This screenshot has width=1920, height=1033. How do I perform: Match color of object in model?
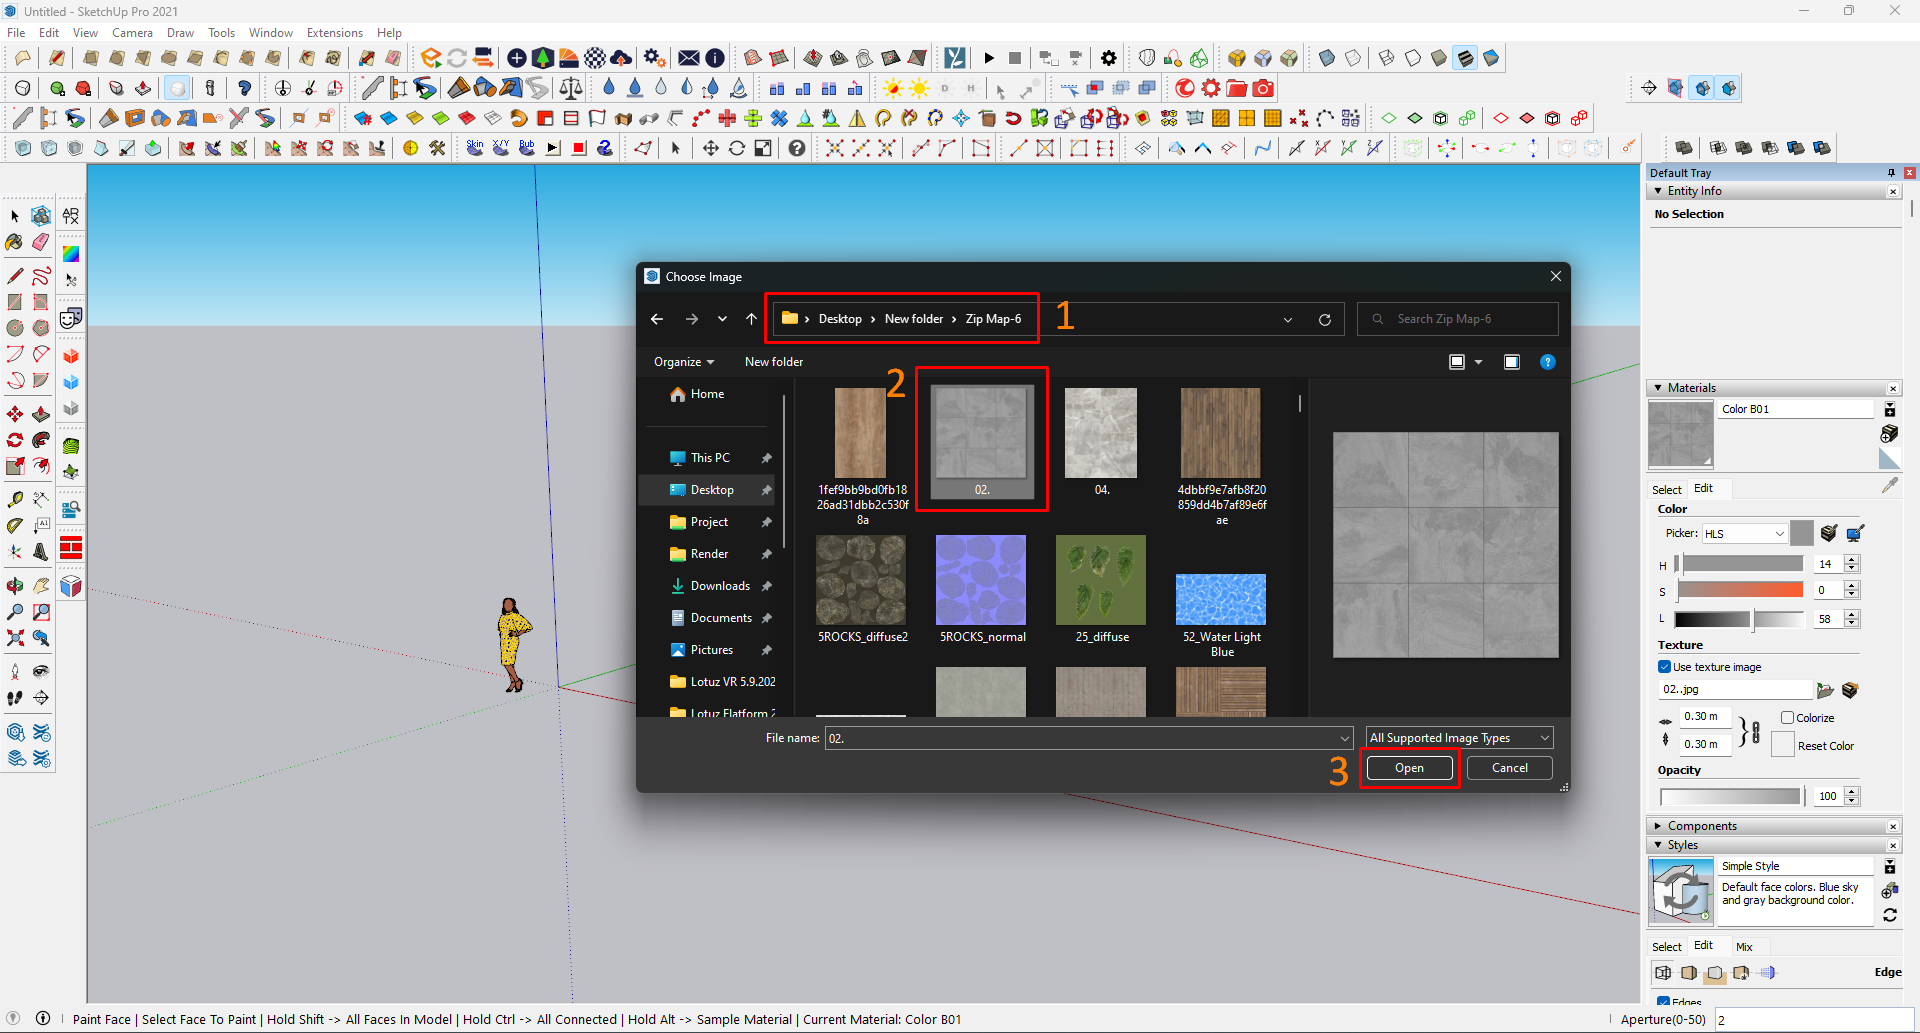(1829, 533)
